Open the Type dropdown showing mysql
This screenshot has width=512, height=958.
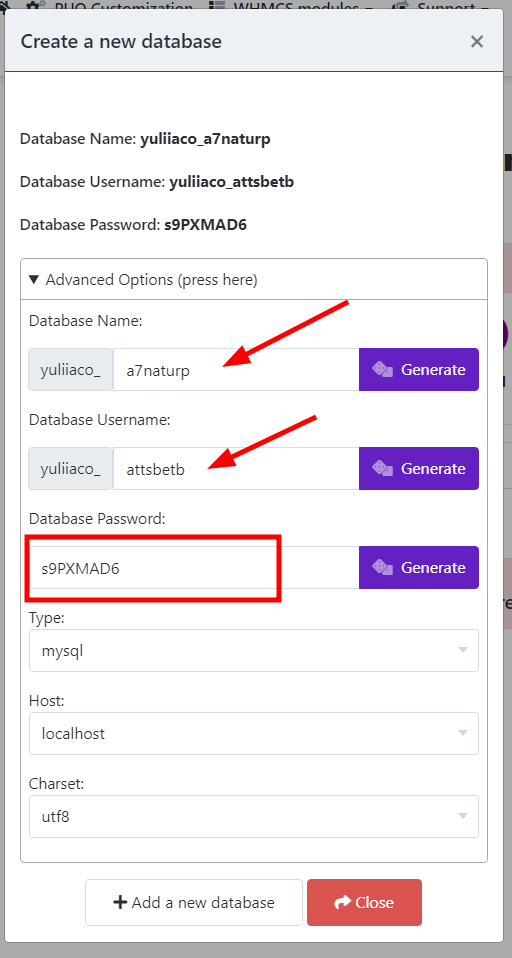[x=254, y=651]
